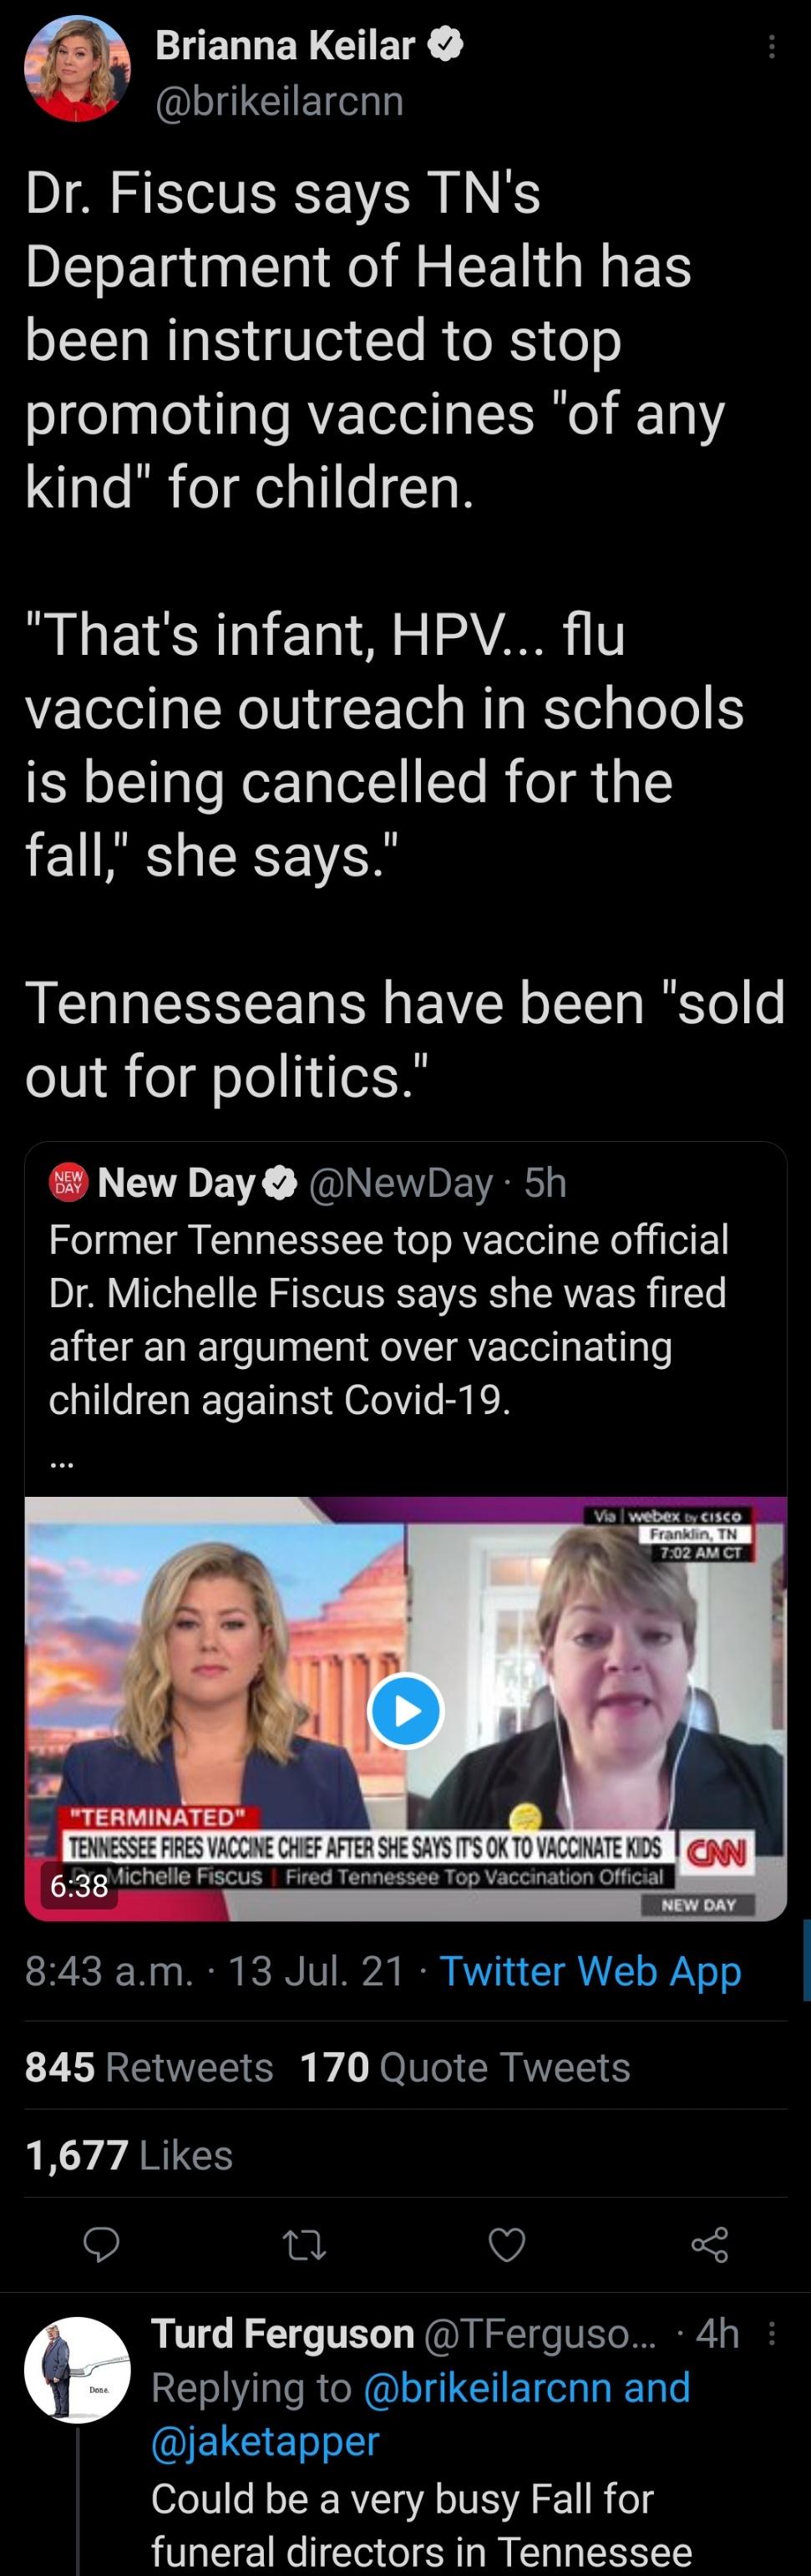Tap the retweet arrows icon

point(304,2245)
